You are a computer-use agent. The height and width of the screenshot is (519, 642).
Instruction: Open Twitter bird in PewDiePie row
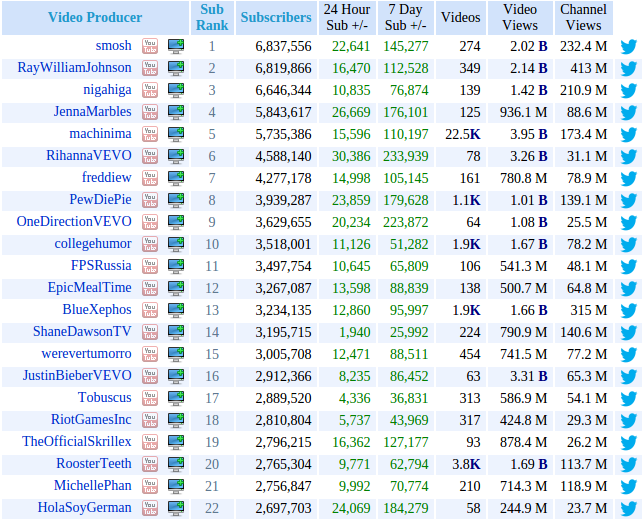pyautogui.click(x=628, y=201)
